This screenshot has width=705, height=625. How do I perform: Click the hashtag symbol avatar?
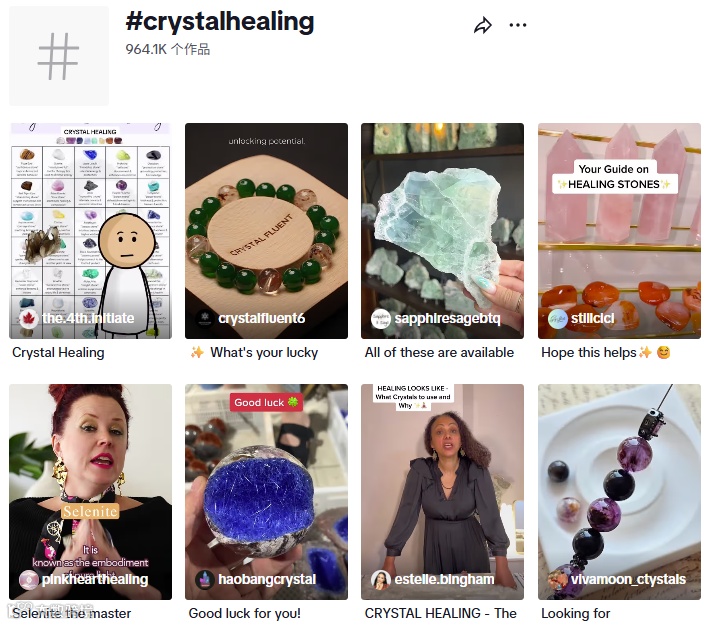pos(58,56)
